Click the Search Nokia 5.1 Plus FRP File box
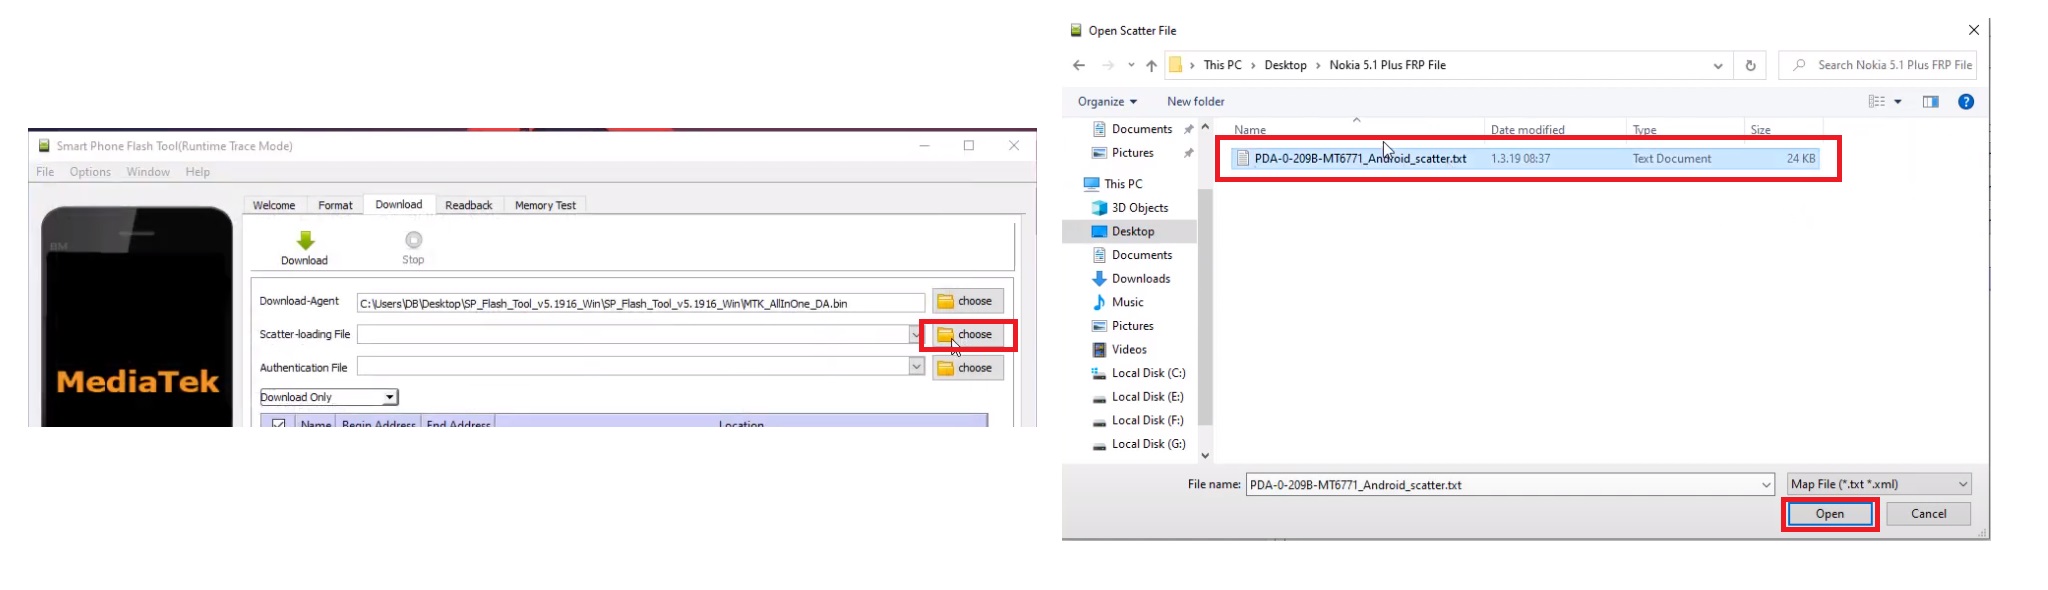The height and width of the screenshot is (590, 2048). pyautogui.click(x=1878, y=65)
